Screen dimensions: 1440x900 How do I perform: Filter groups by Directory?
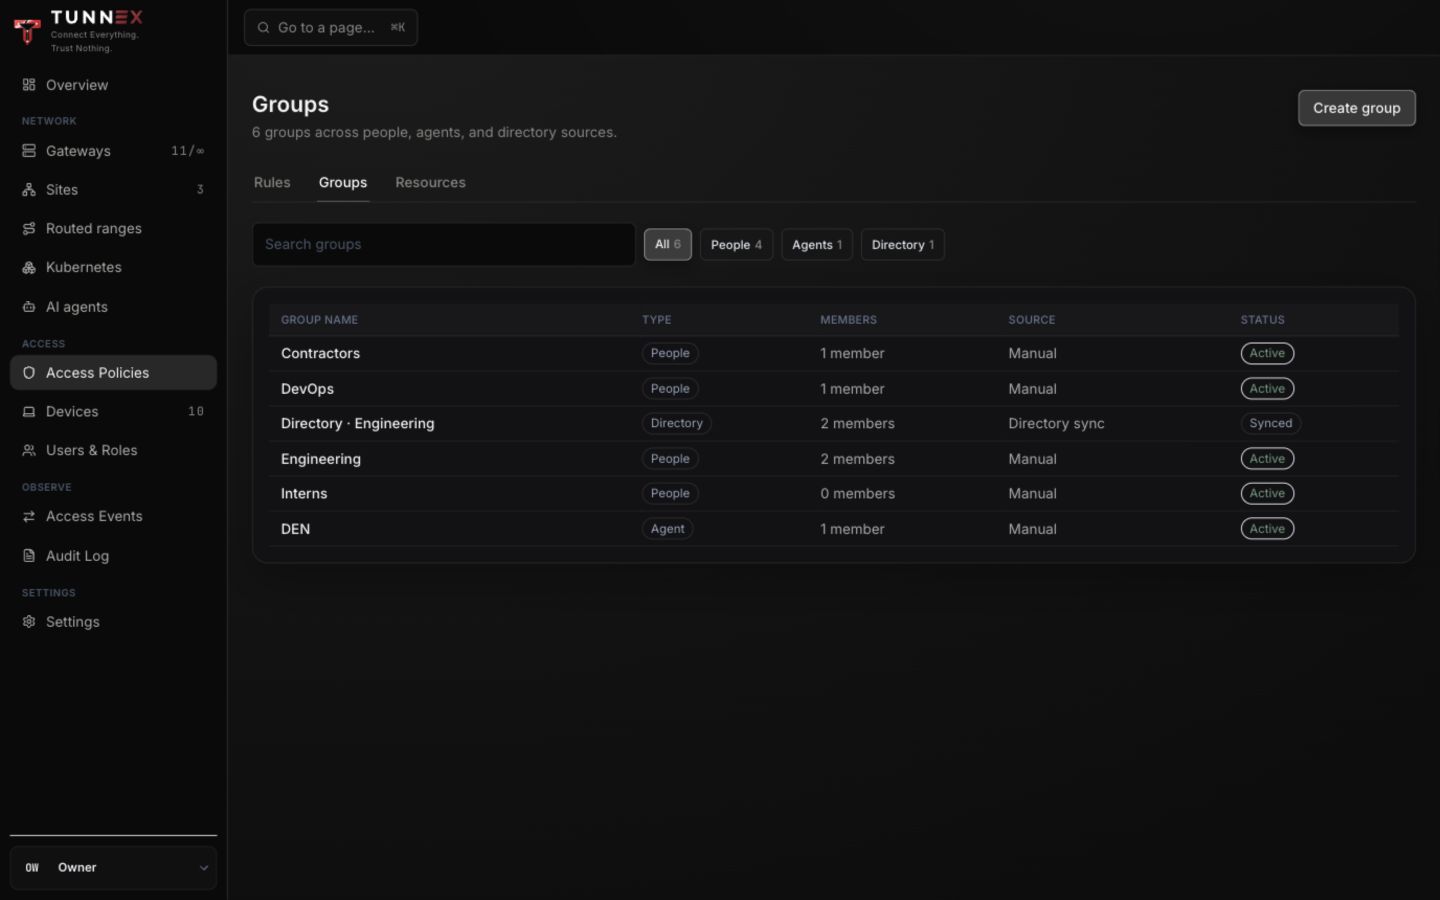[x=903, y=245]
